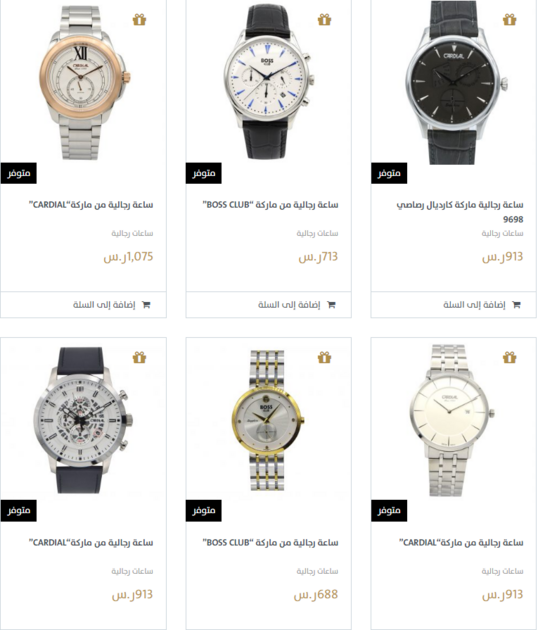Open category link under the 913 skeleton watch

[132, 571]
